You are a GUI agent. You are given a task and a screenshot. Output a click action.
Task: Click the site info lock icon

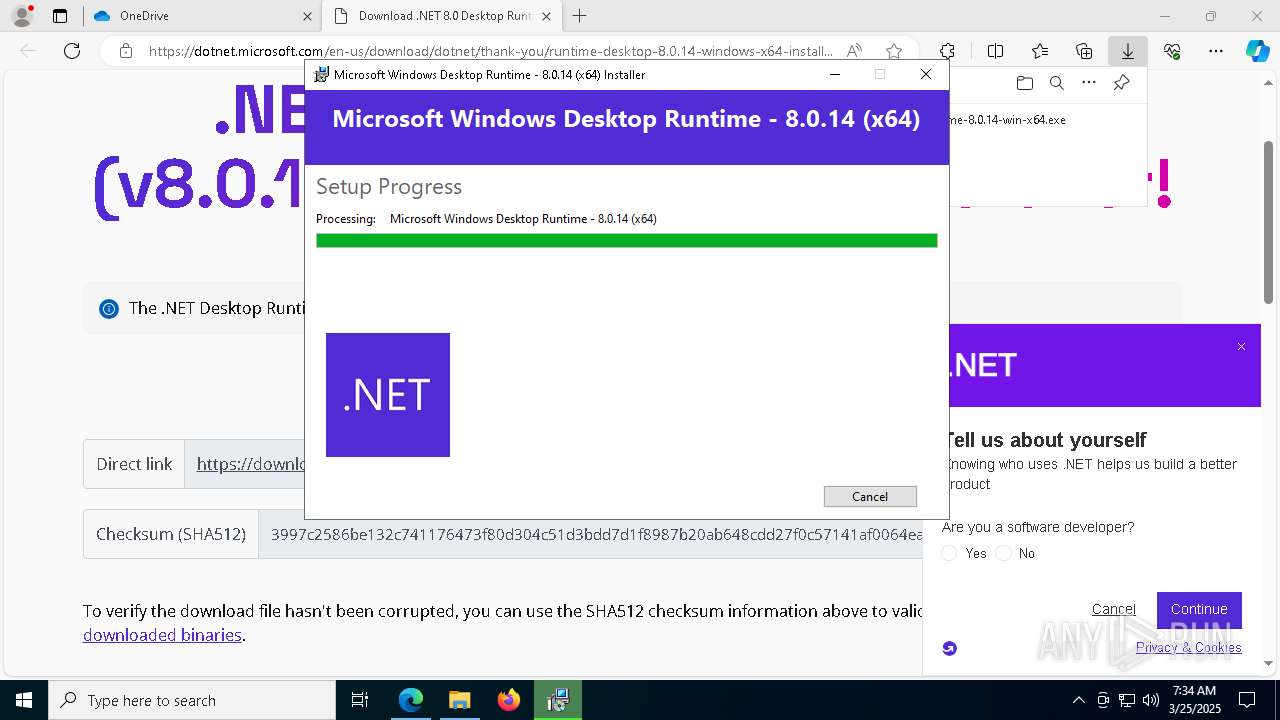(125, 51)
